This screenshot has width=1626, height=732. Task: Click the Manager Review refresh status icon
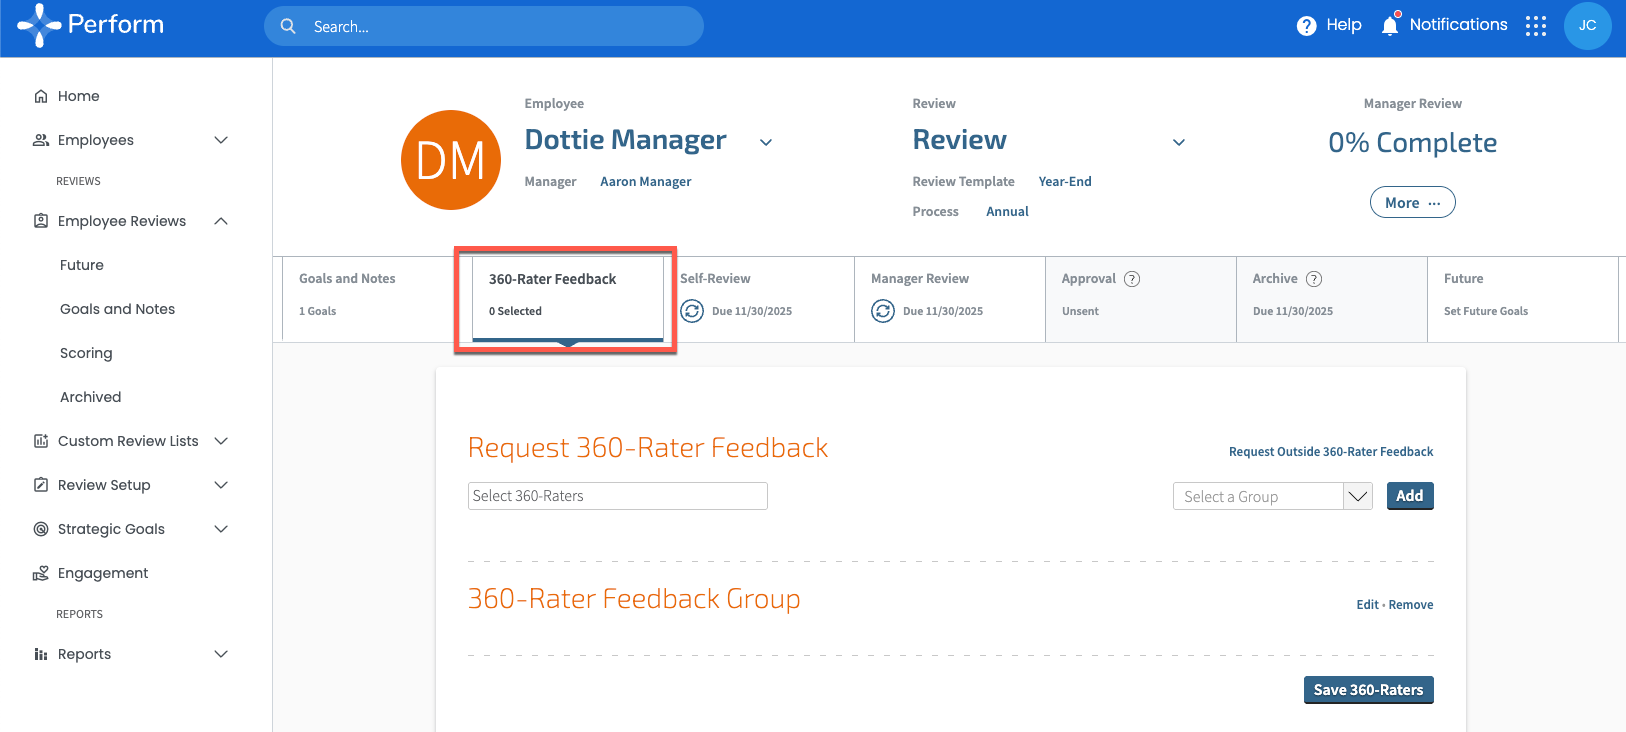pyautogui.click(x=883, y=311)
